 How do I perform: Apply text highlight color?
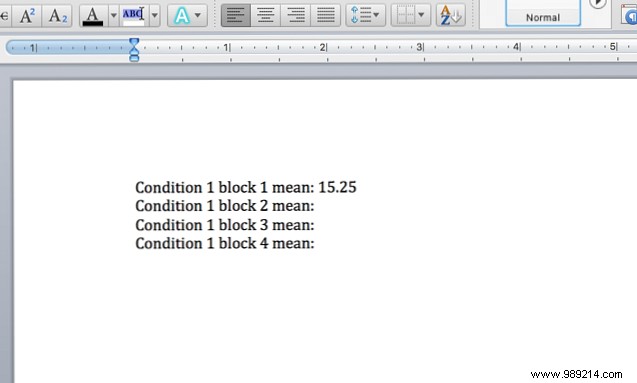[x=134, y=16]
